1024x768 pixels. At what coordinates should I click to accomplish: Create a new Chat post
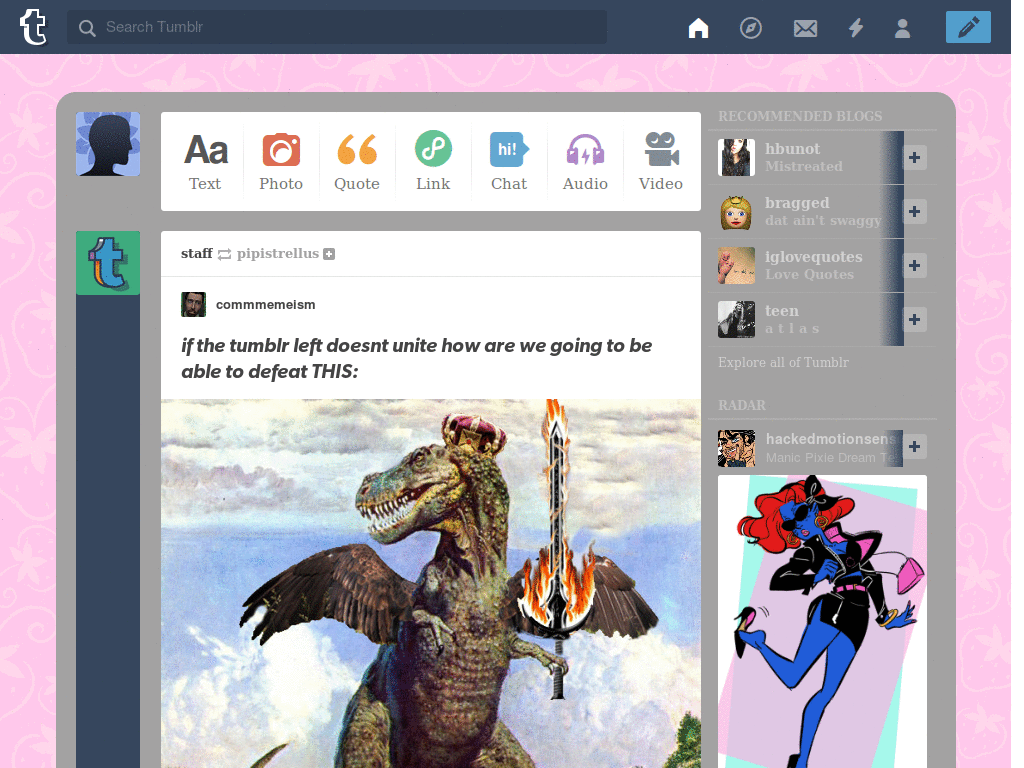509,161
